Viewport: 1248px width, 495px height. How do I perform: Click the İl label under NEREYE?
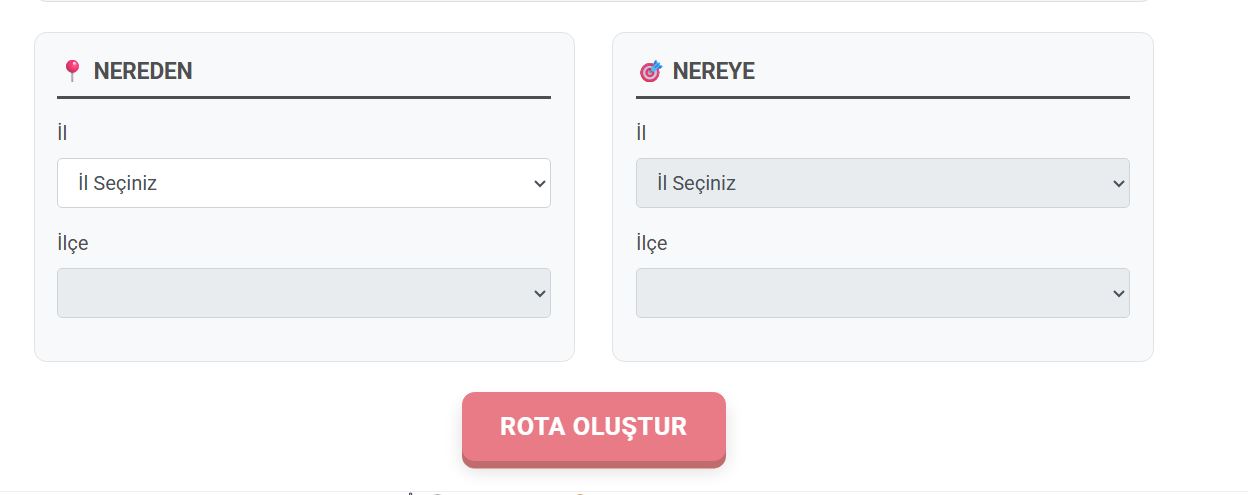pyautogui.click(x=641, y=133)
